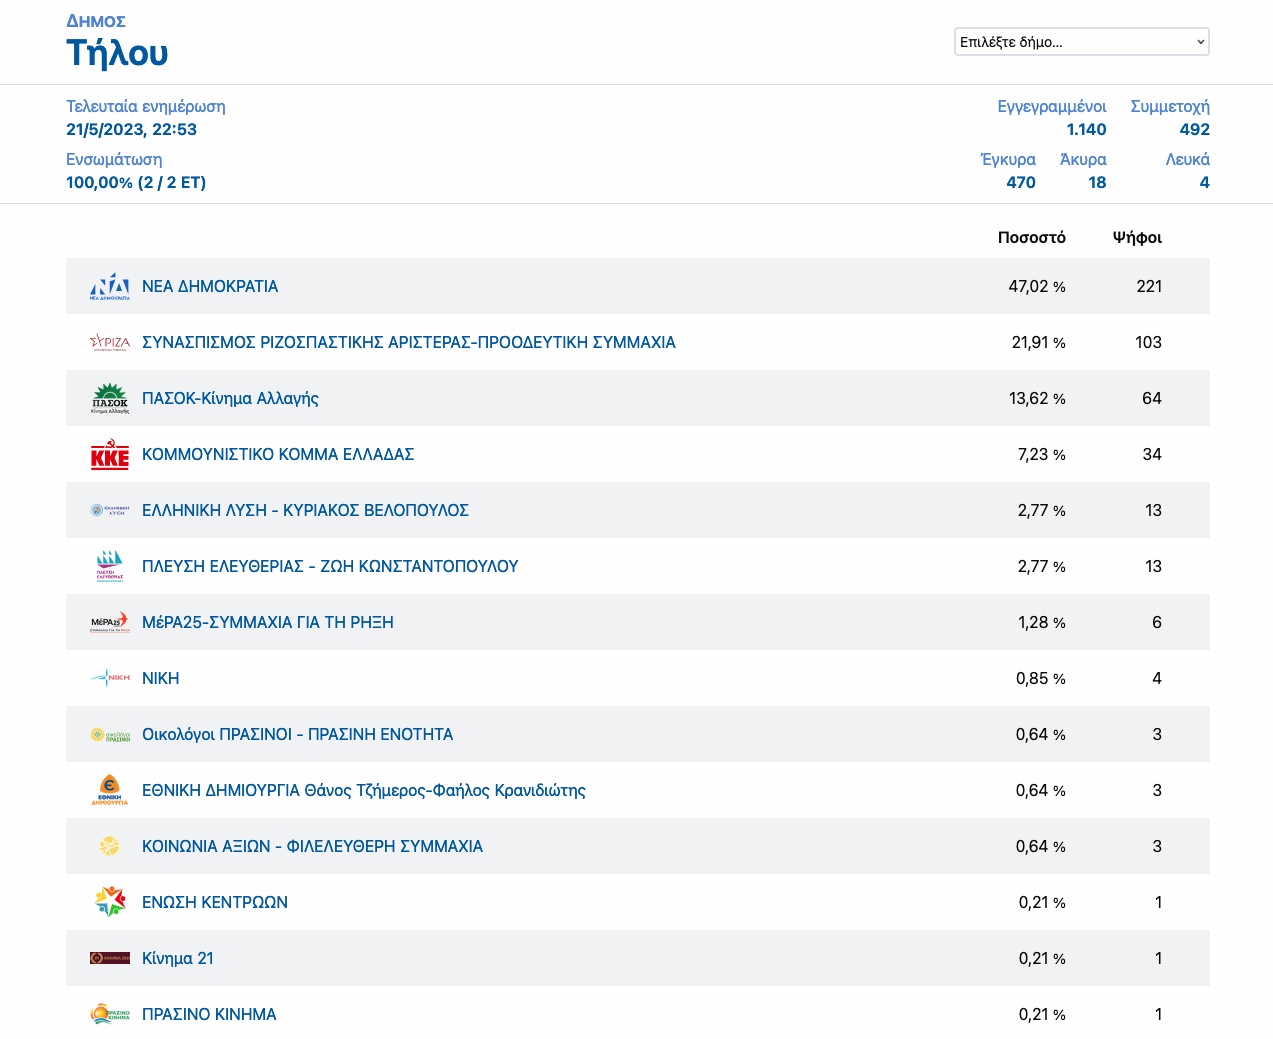Click the percentage '47,02 %'

click(1037, 286)
